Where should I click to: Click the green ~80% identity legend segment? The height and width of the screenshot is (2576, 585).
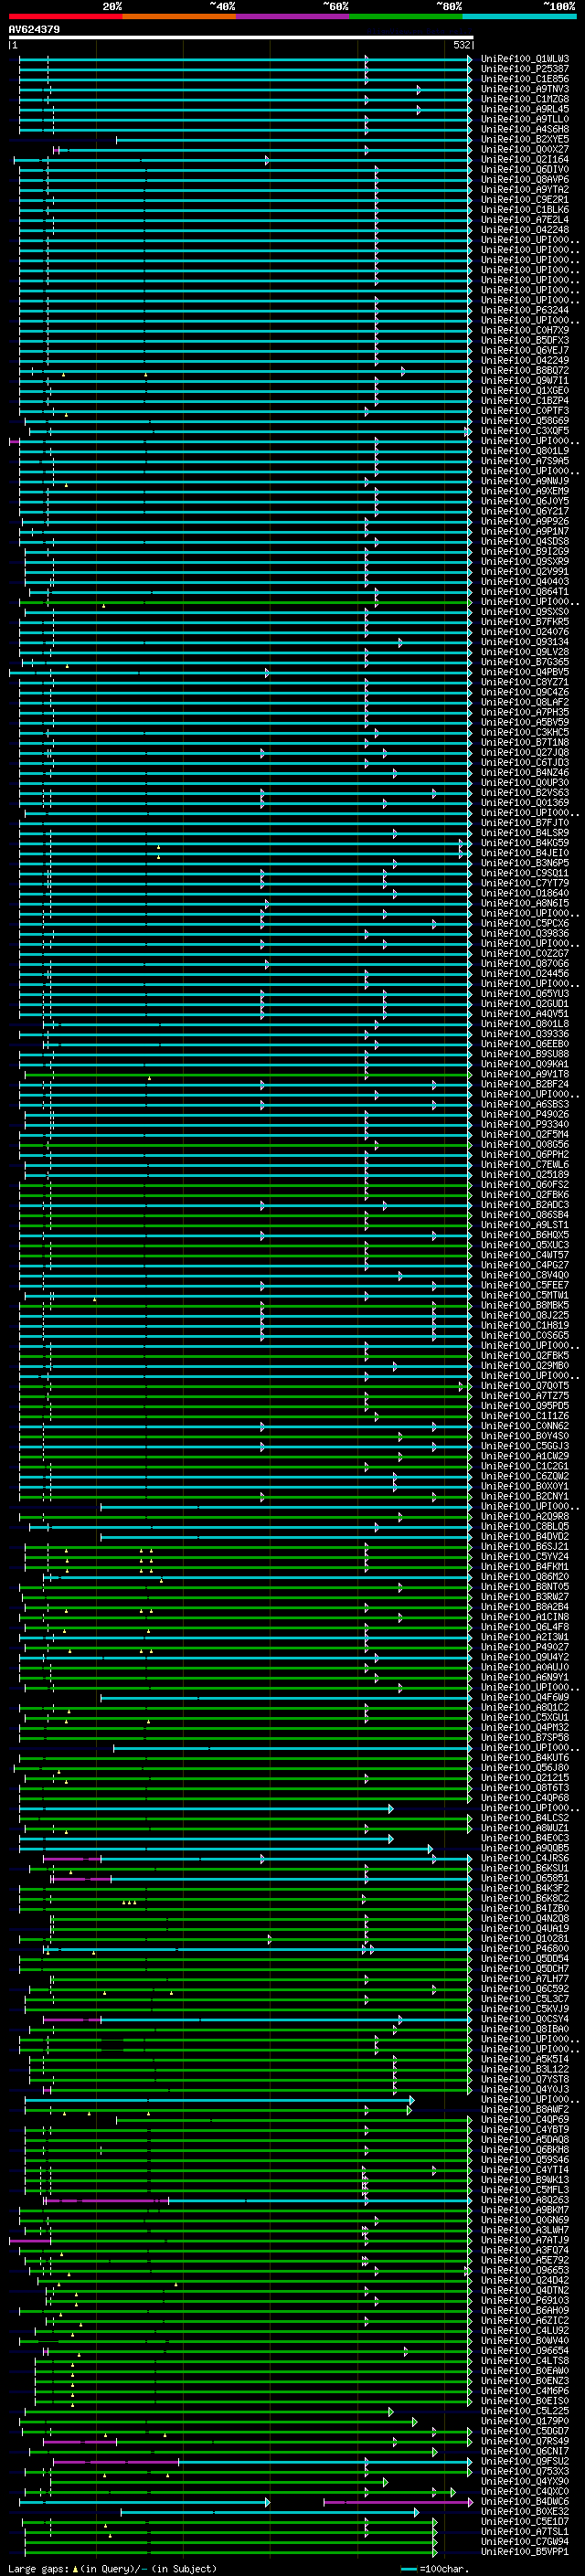406,16
